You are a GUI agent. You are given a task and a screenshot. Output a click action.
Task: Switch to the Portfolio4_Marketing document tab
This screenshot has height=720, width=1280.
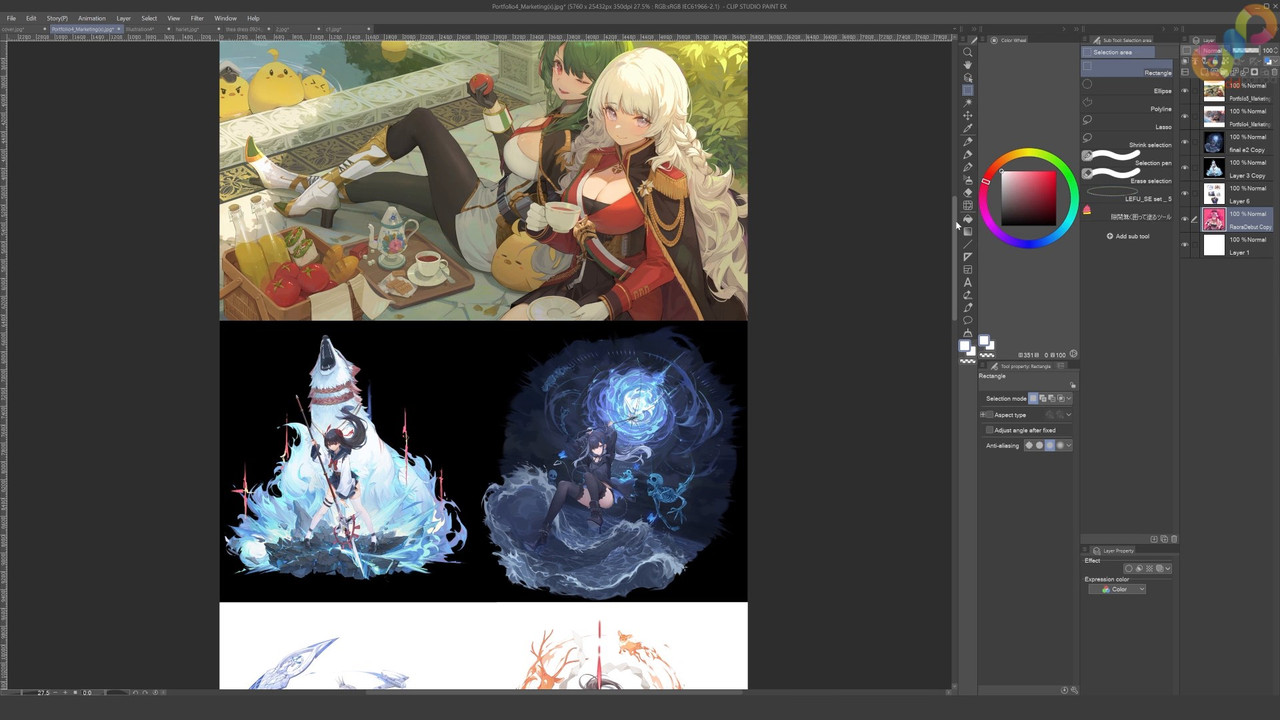tap(86, 29)
